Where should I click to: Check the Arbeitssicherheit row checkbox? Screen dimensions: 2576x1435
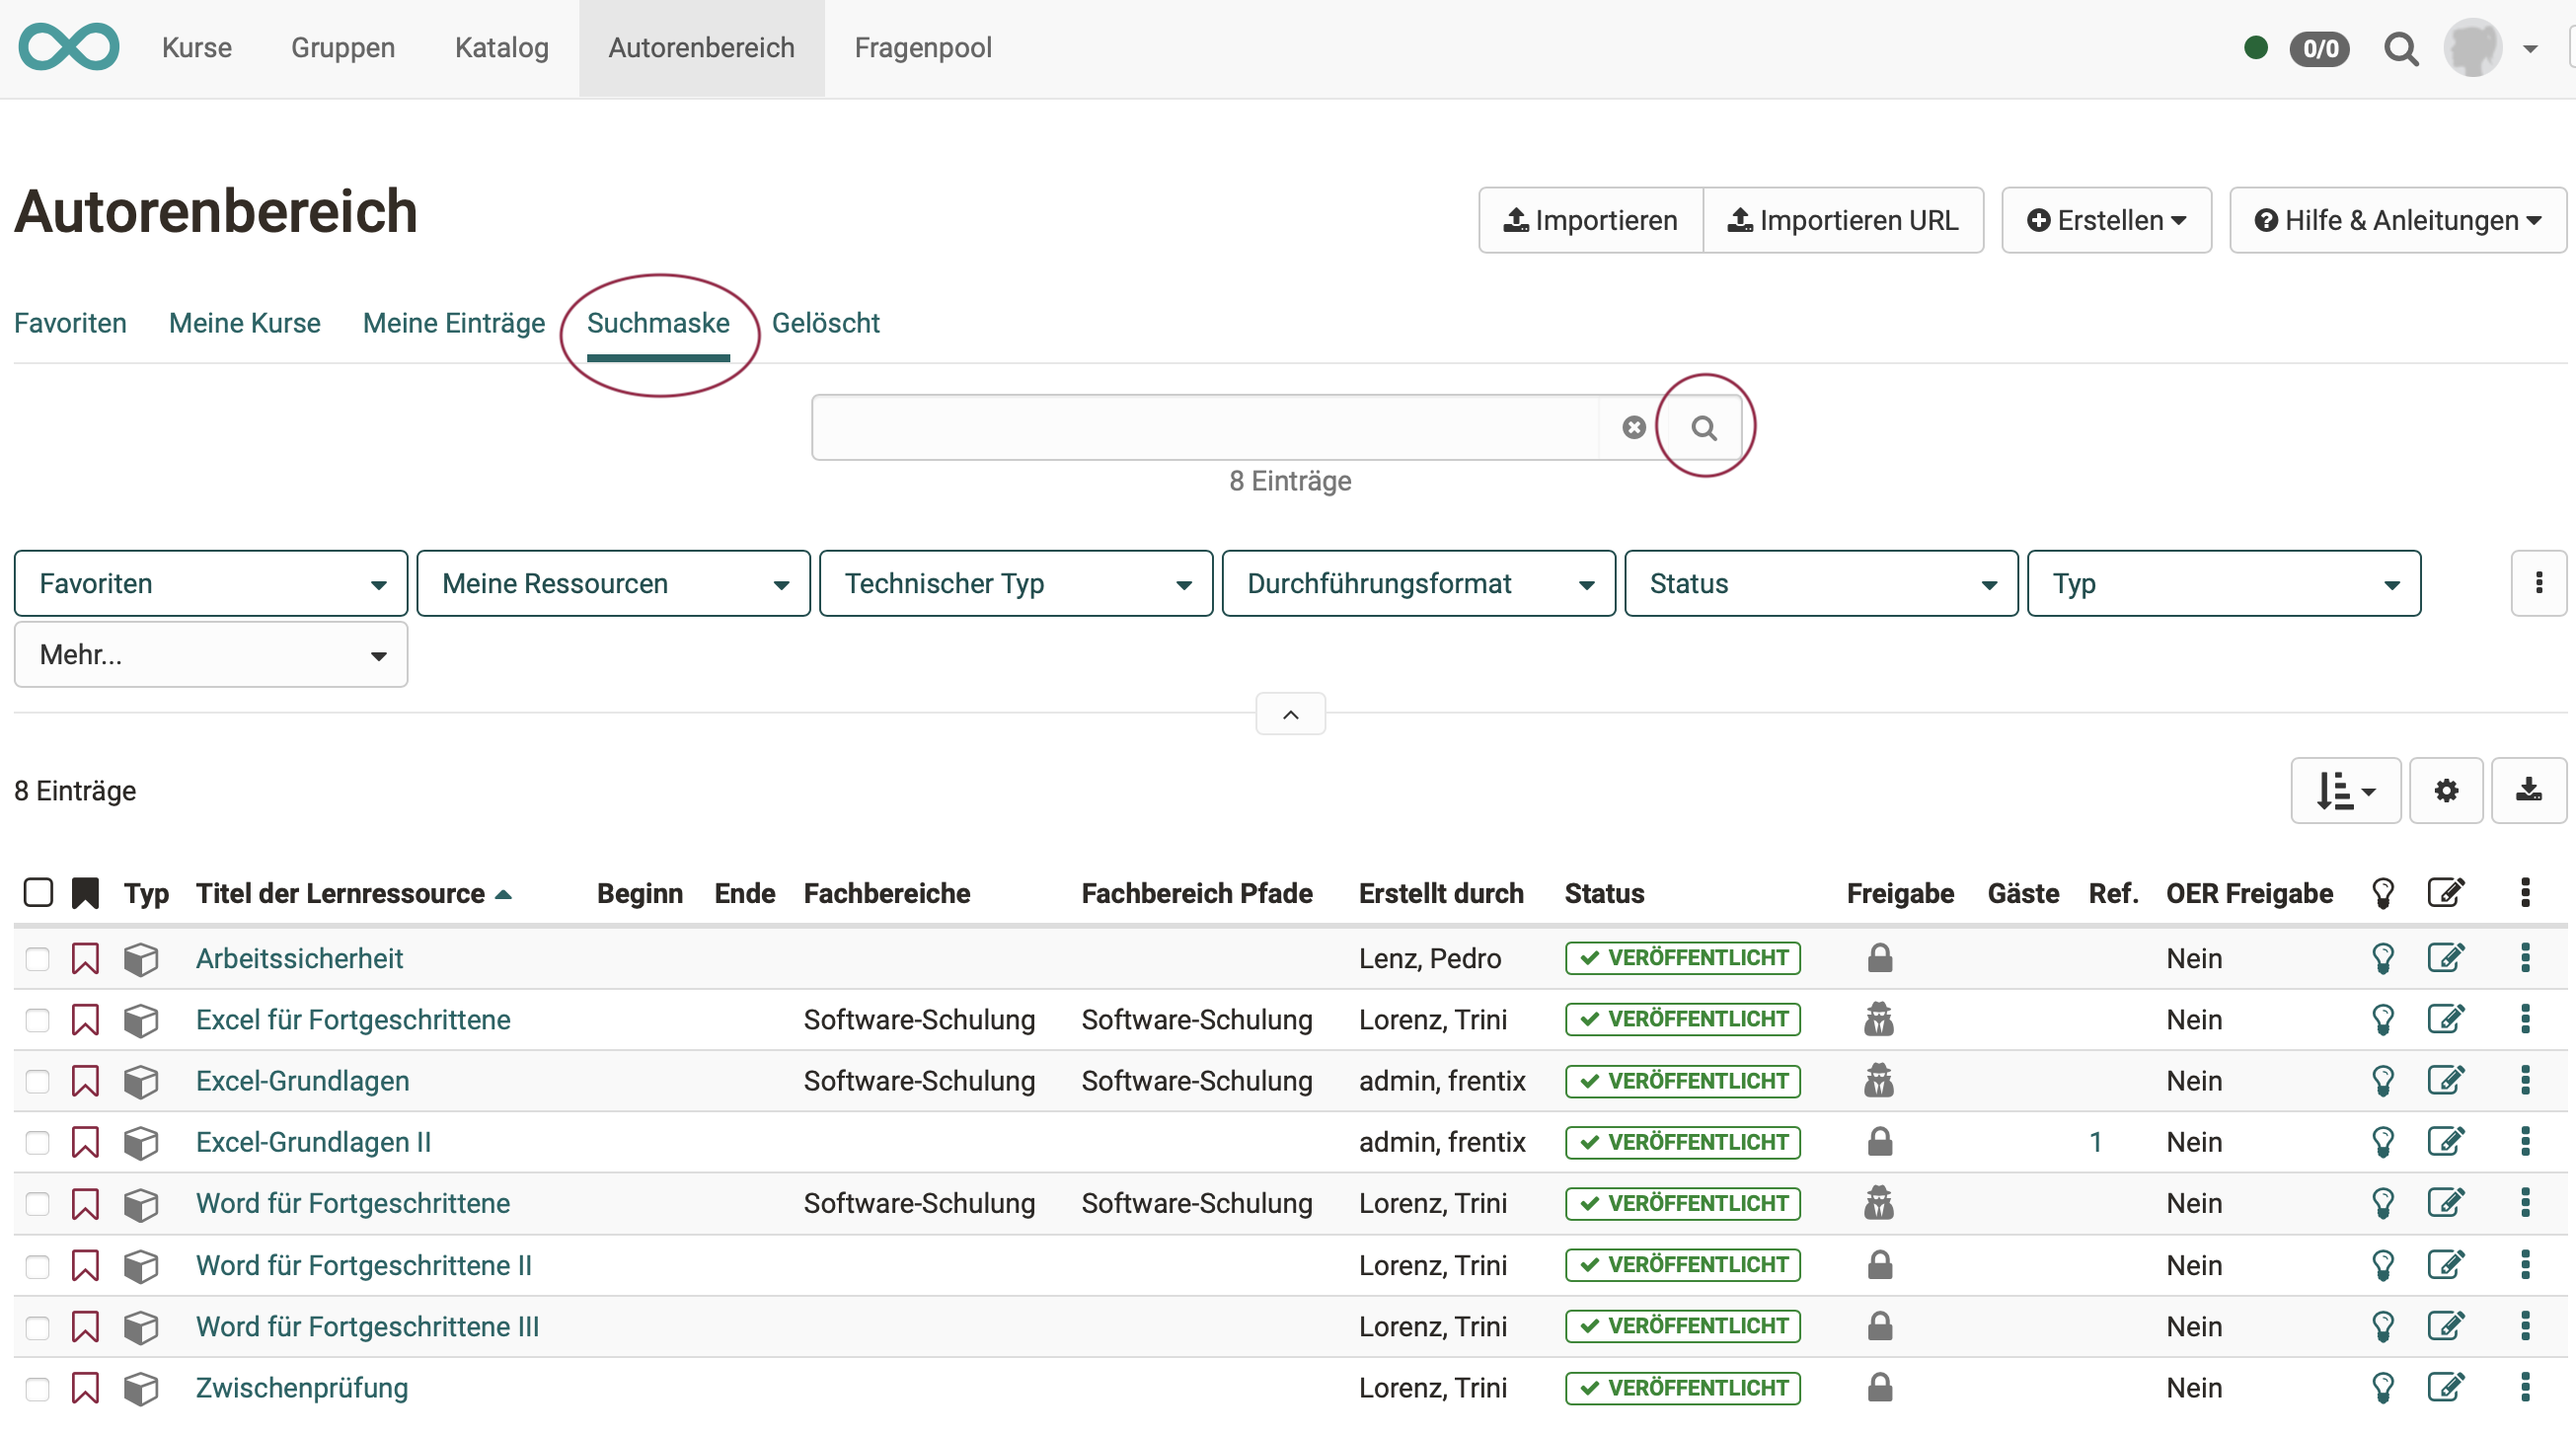coord(38,959)
